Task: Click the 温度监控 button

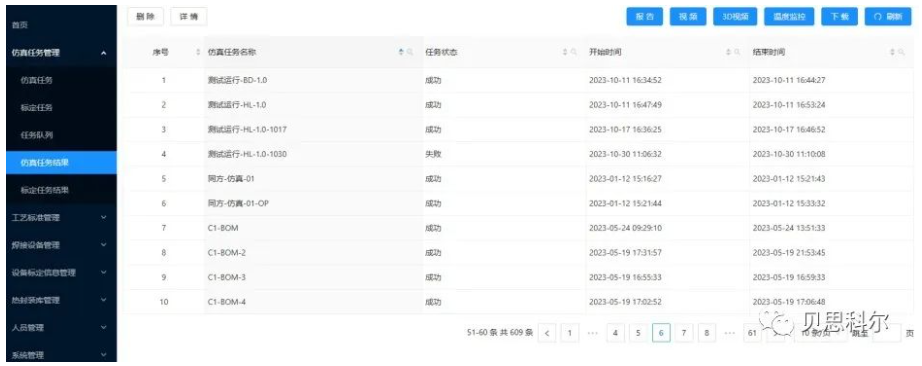Action: (789, 17)
